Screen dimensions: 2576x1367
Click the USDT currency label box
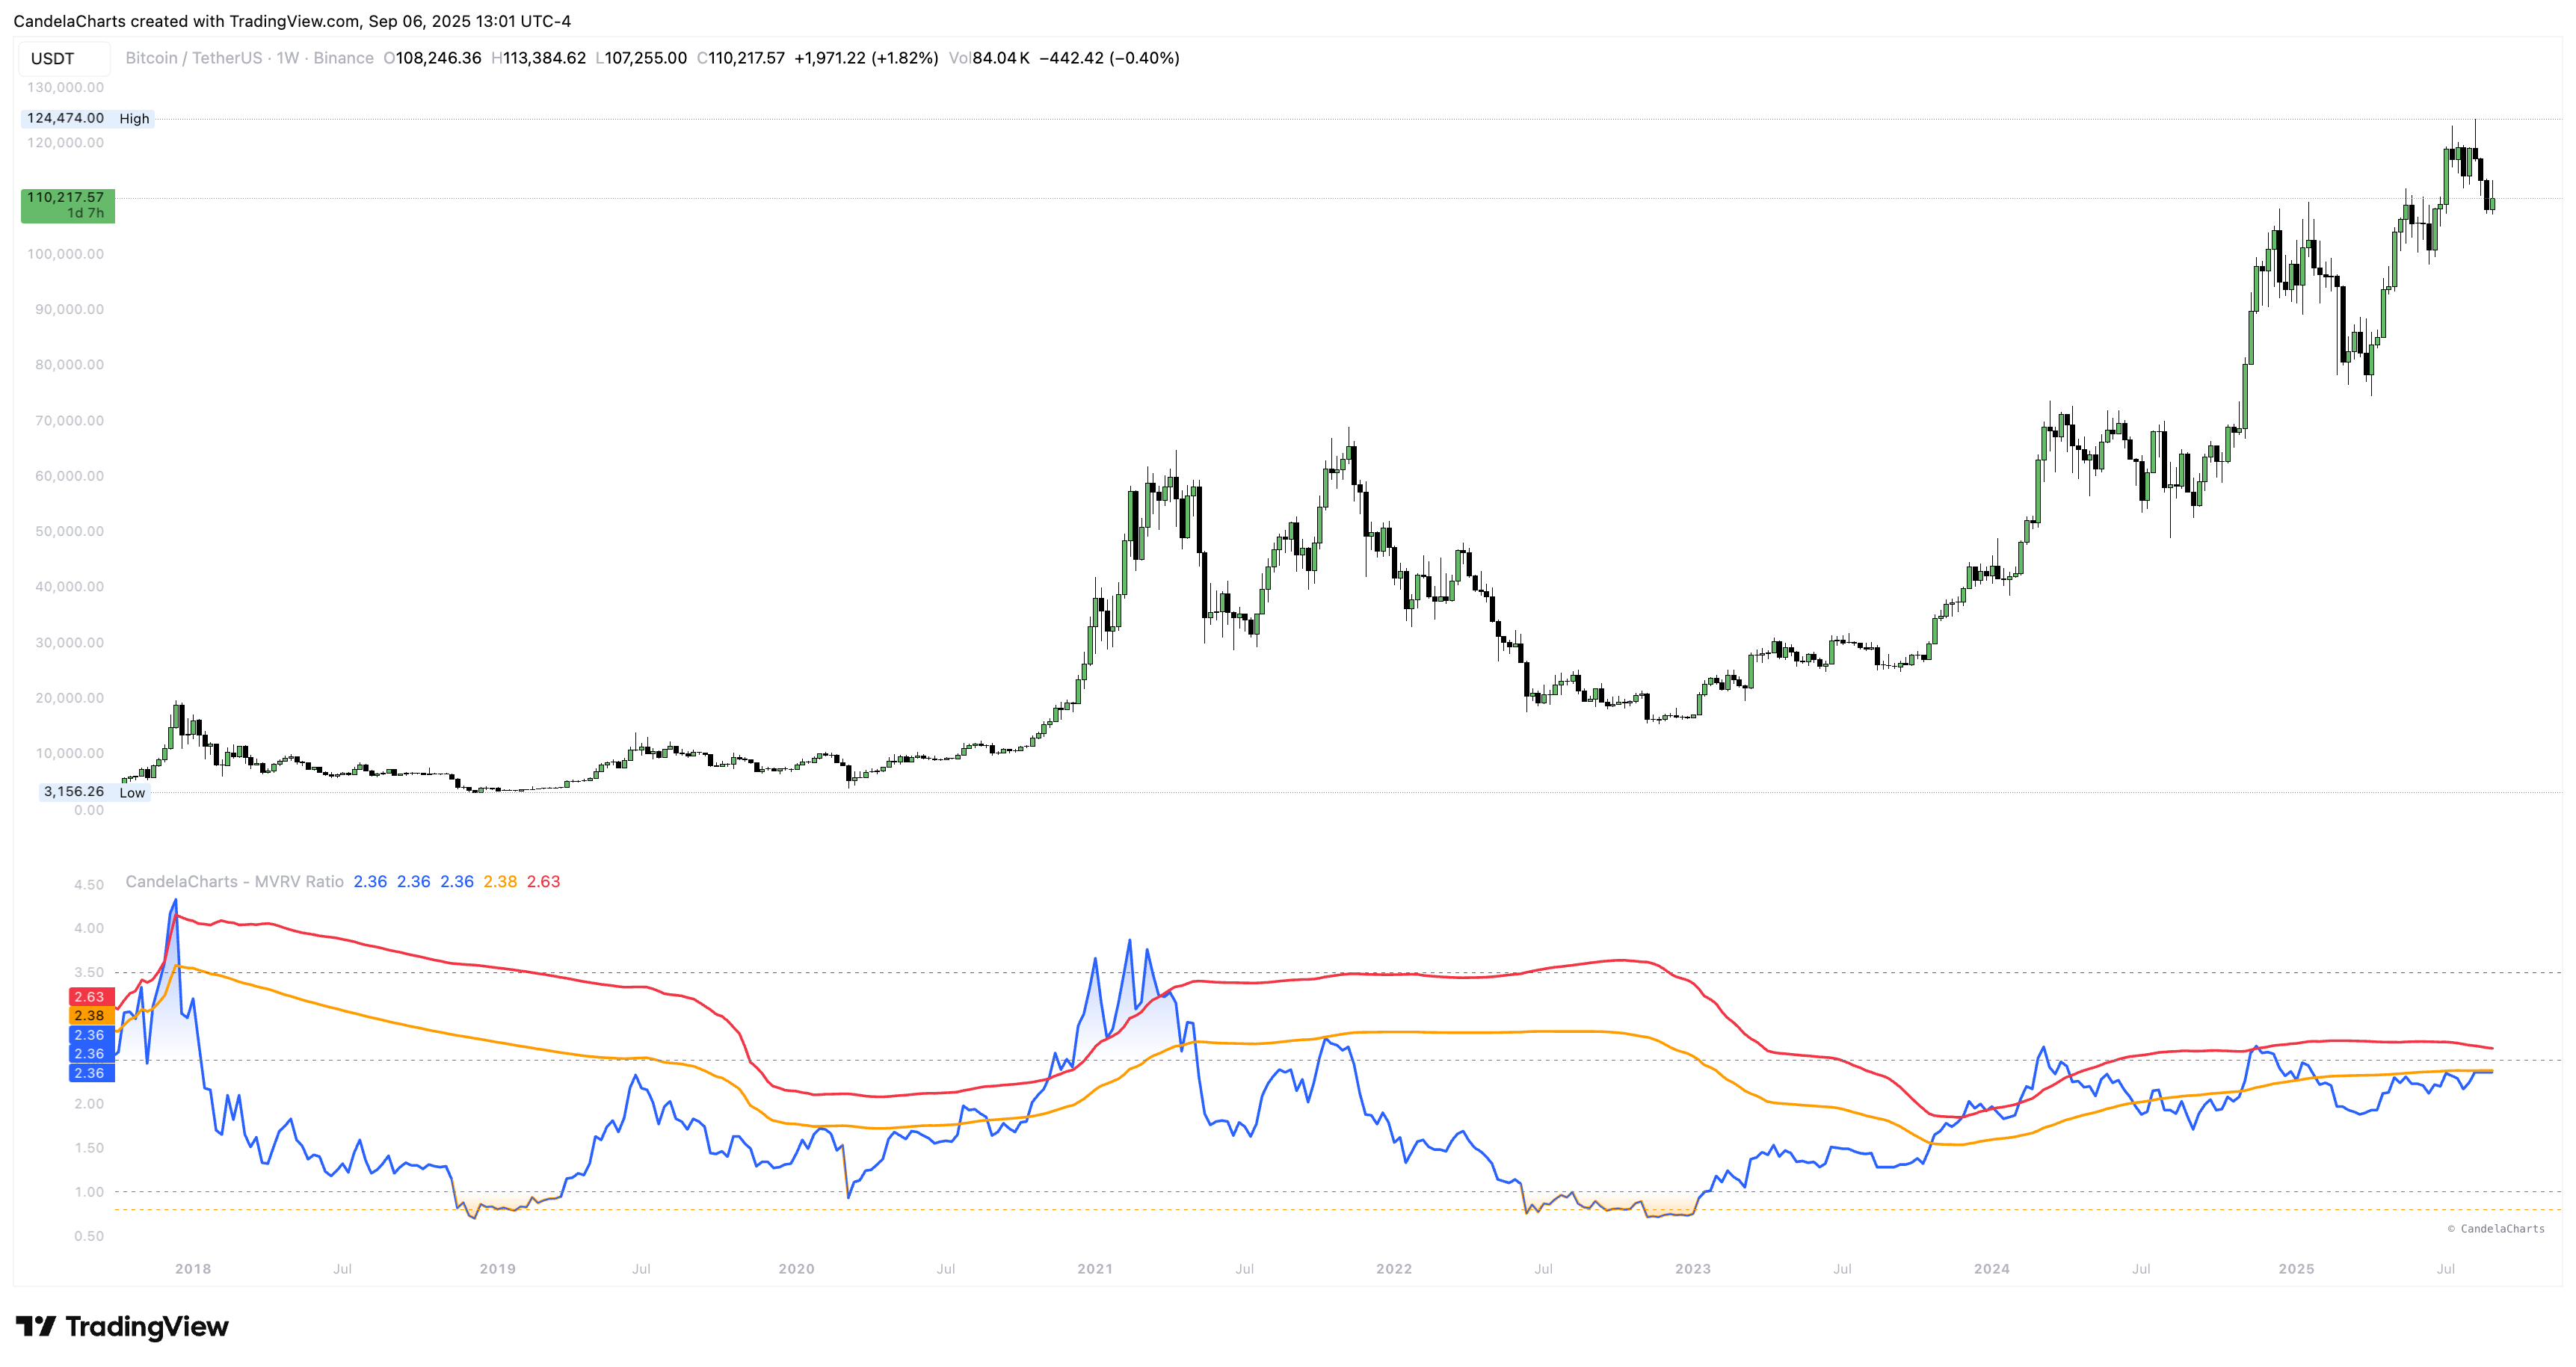point(63,58)
